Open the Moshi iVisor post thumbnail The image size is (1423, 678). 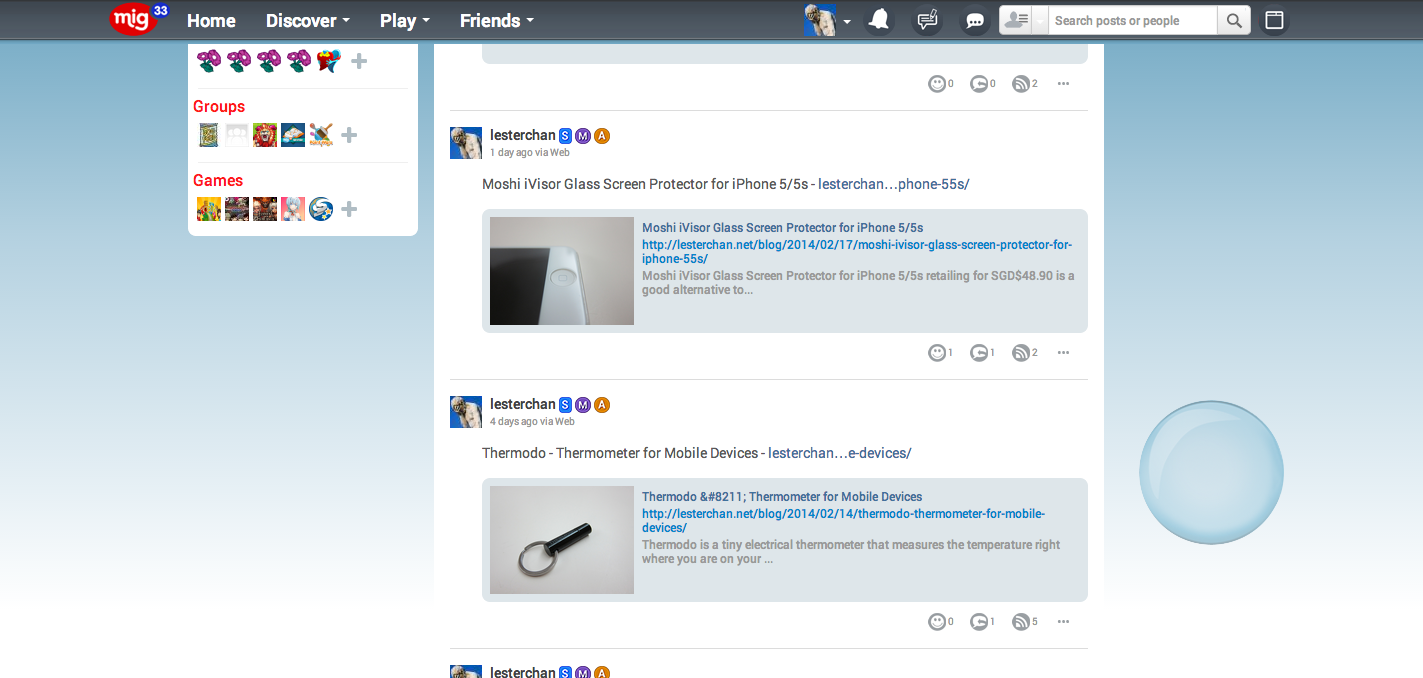(562, 271)
